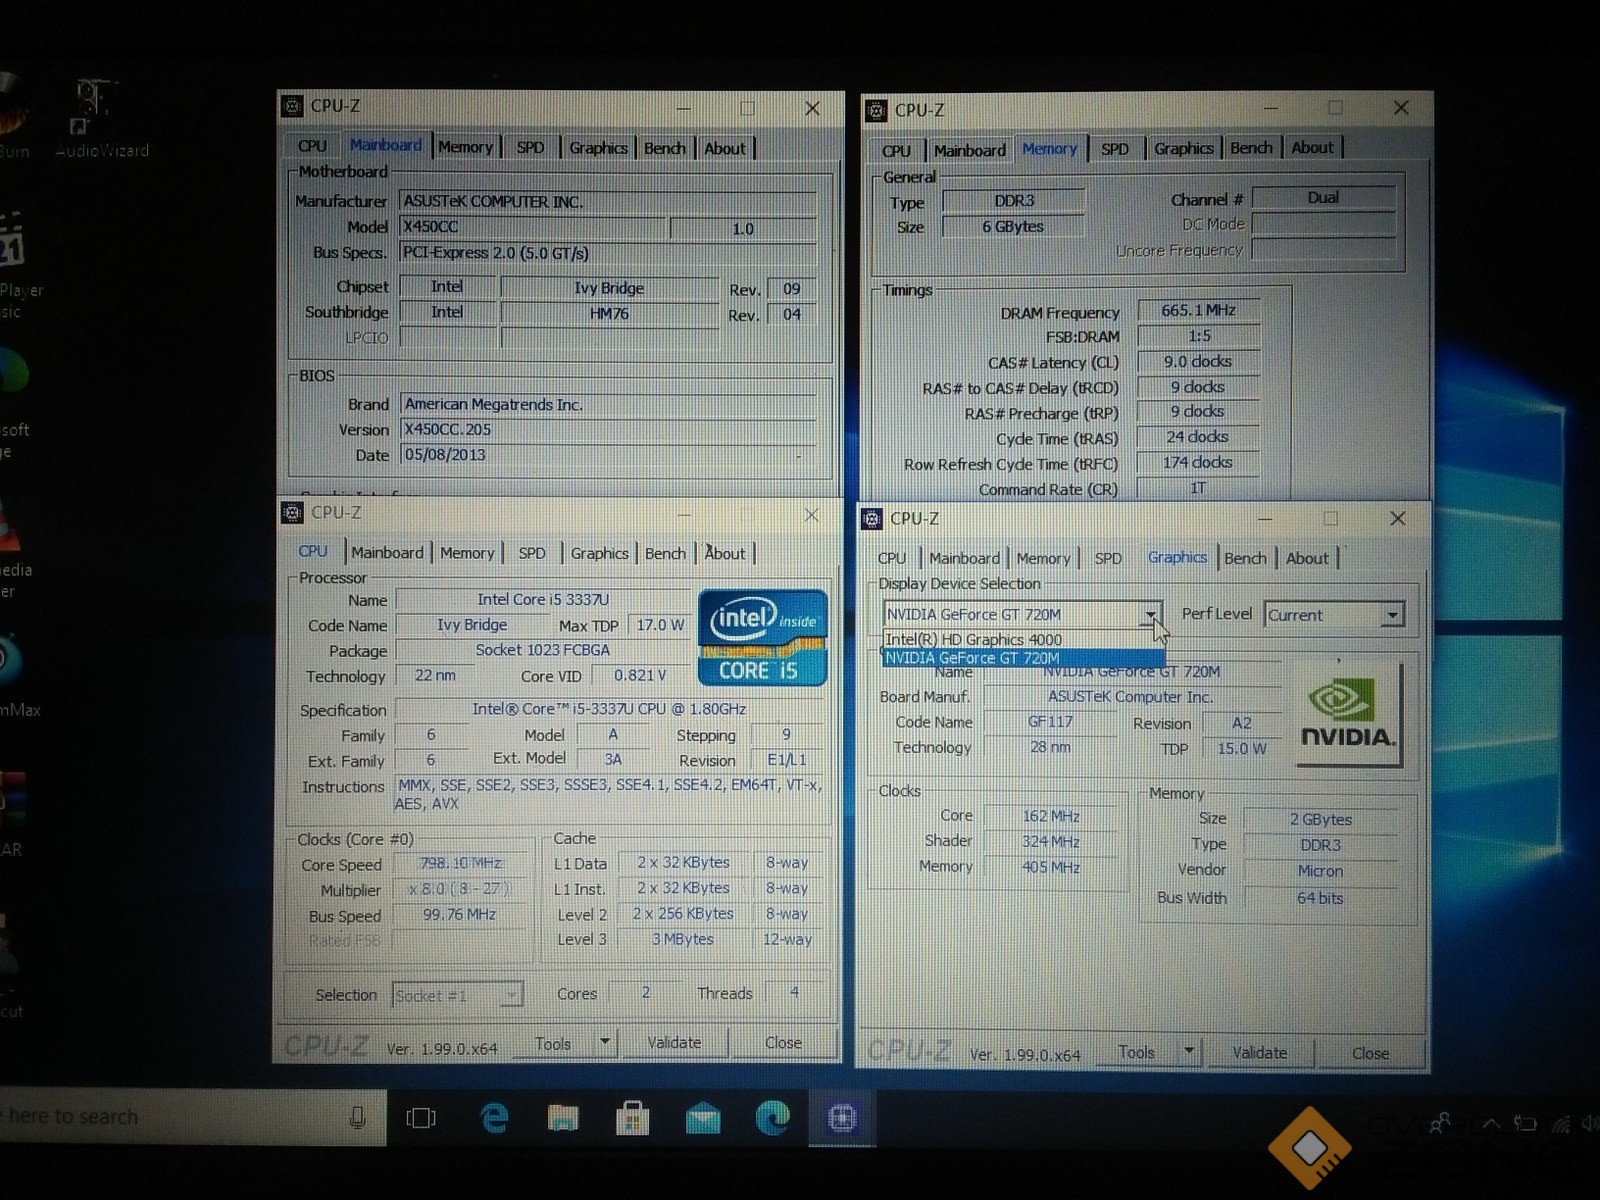Open Graphics tab in Memory window
This screenshot has height=1200, width=1600.
click(1184, 148)
